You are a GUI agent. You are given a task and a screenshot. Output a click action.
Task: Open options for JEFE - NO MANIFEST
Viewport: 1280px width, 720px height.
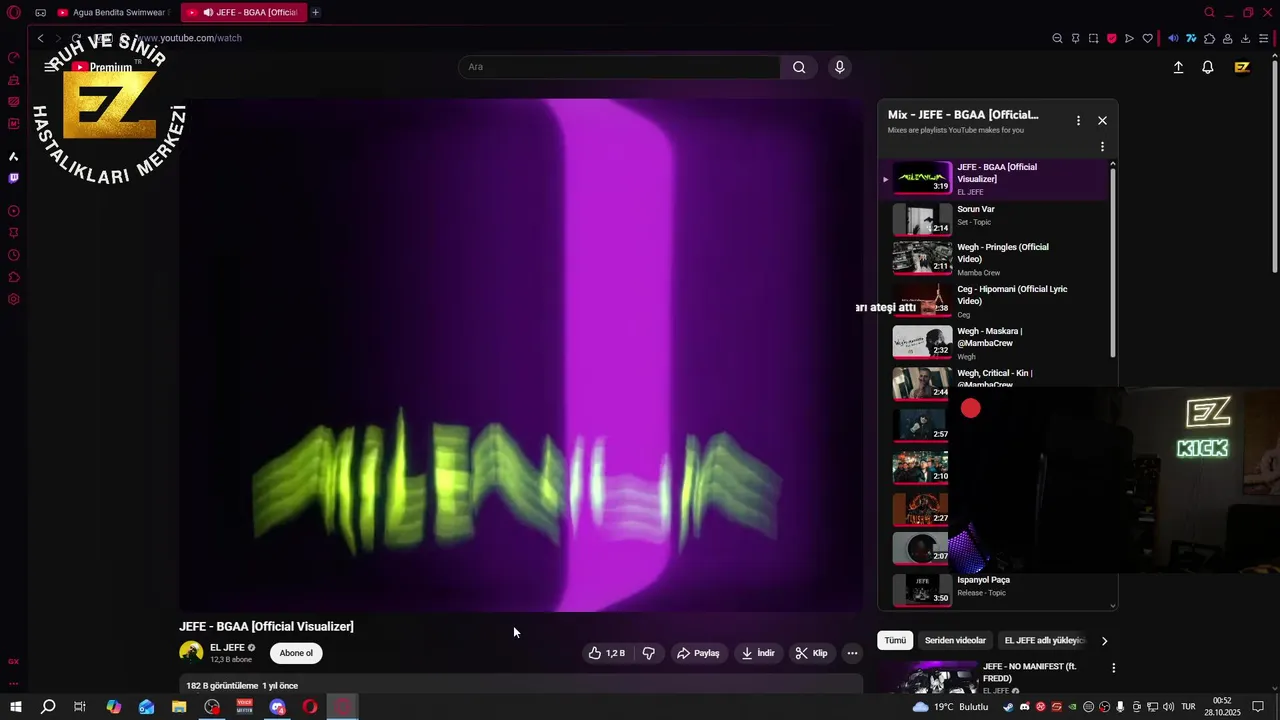coord(1113,668)
